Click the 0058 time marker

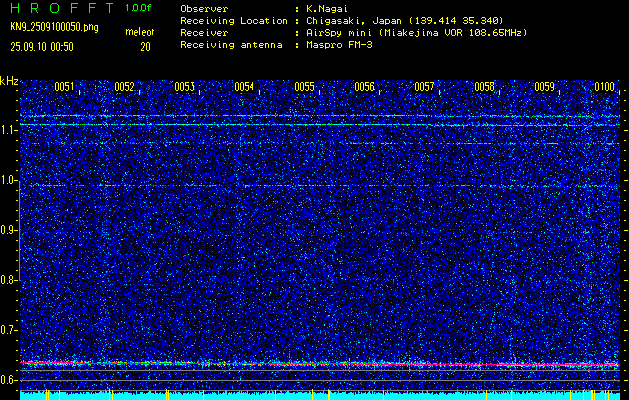pos(485,87)
